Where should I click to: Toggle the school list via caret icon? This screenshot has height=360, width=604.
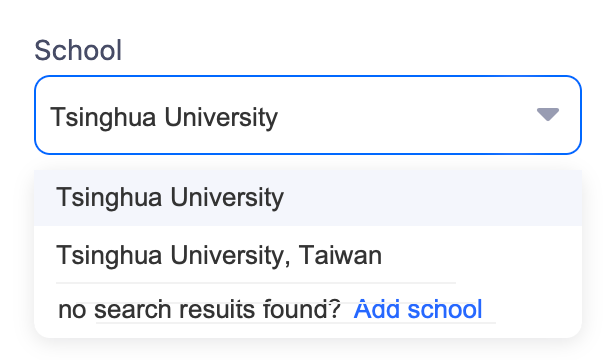(x=547, y=114)
